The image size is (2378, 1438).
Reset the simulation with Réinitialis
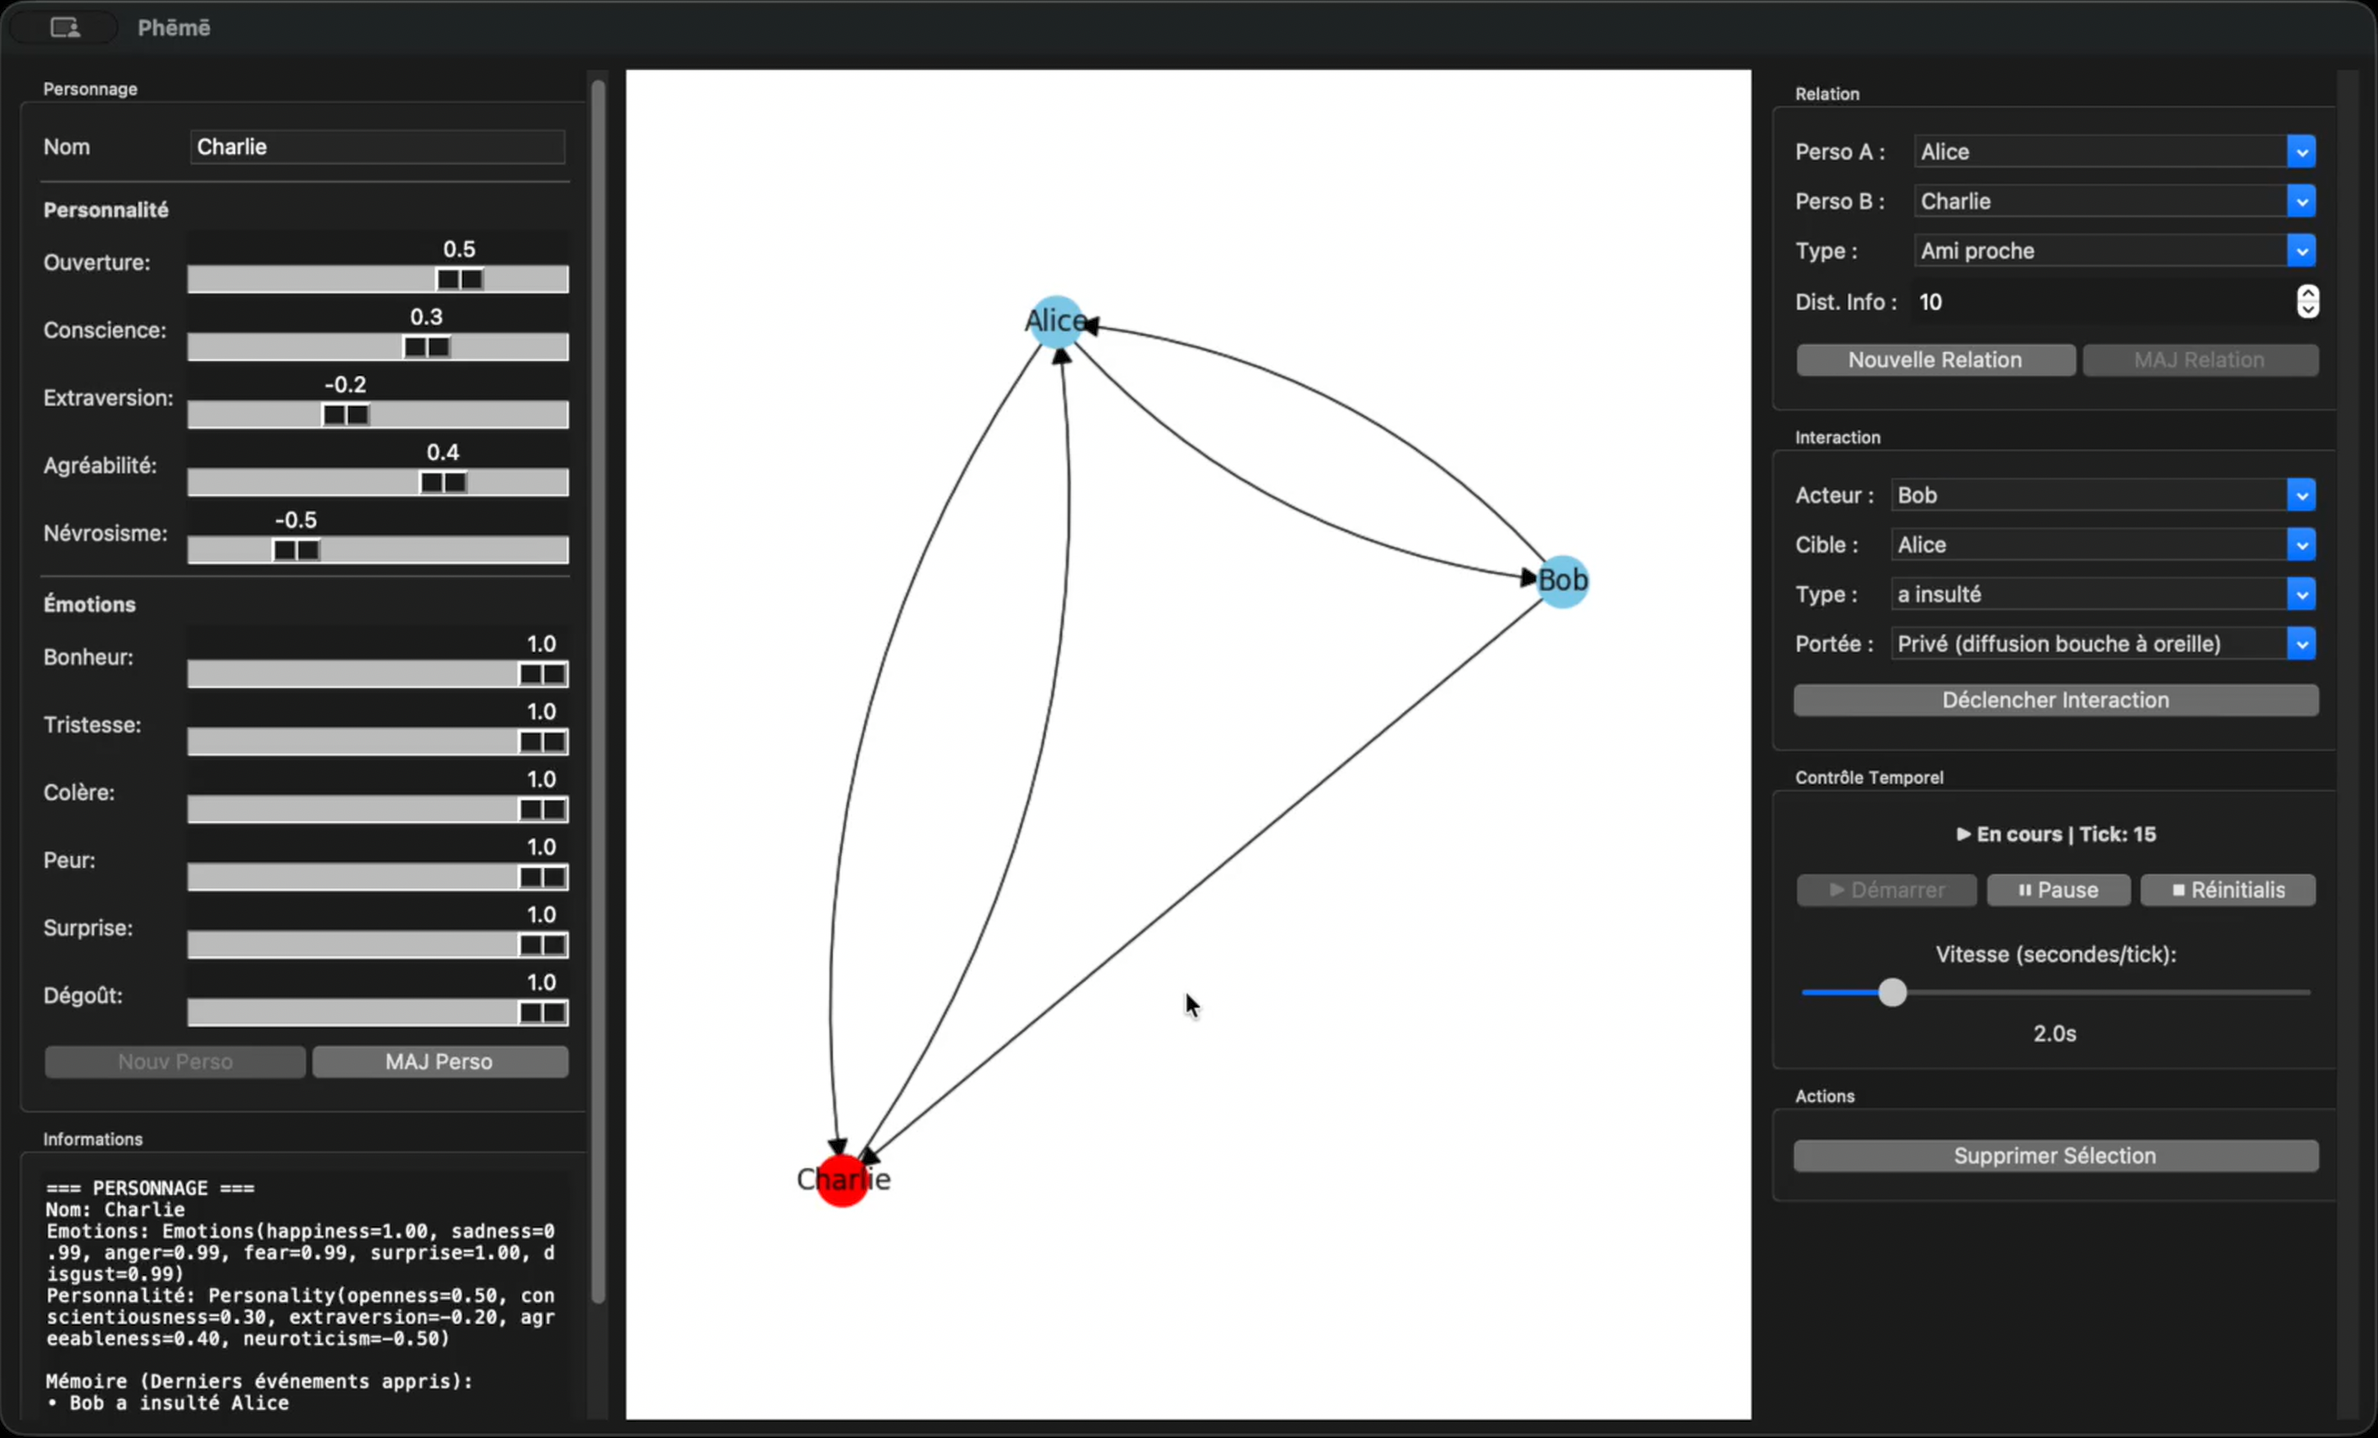coord(2228,889)
